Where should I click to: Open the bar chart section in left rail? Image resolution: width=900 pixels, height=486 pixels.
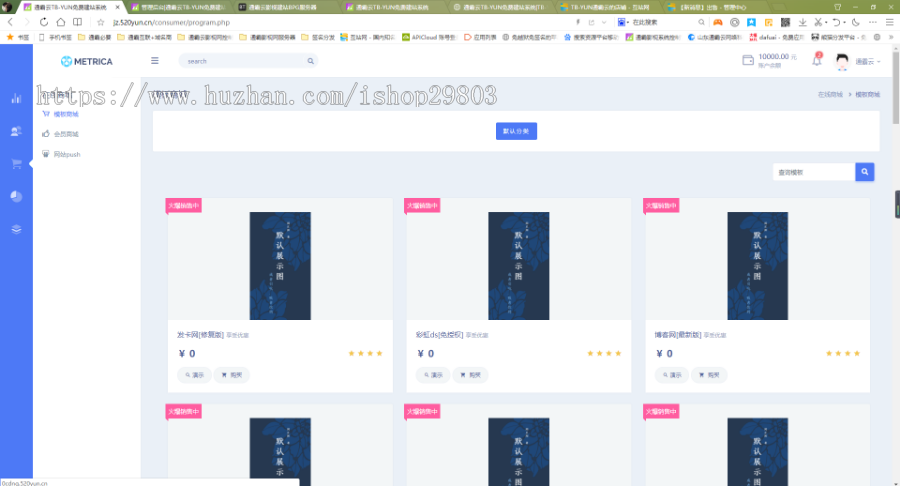[x=16, y=99]
